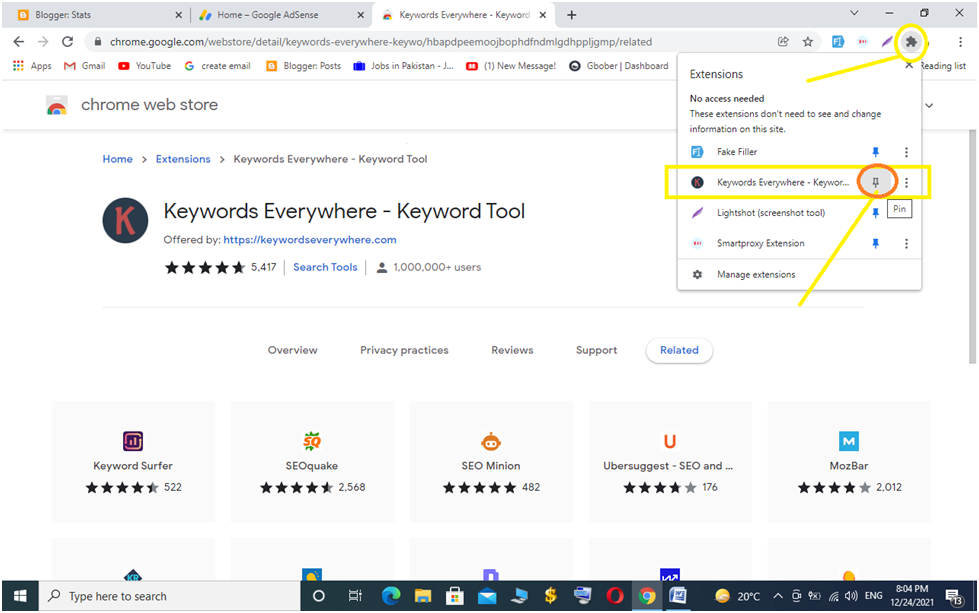Viewport: 979px width, 613px height.
Task: Launch Microsoft Edge from the taskbar
Action: (x=391, y=596)
